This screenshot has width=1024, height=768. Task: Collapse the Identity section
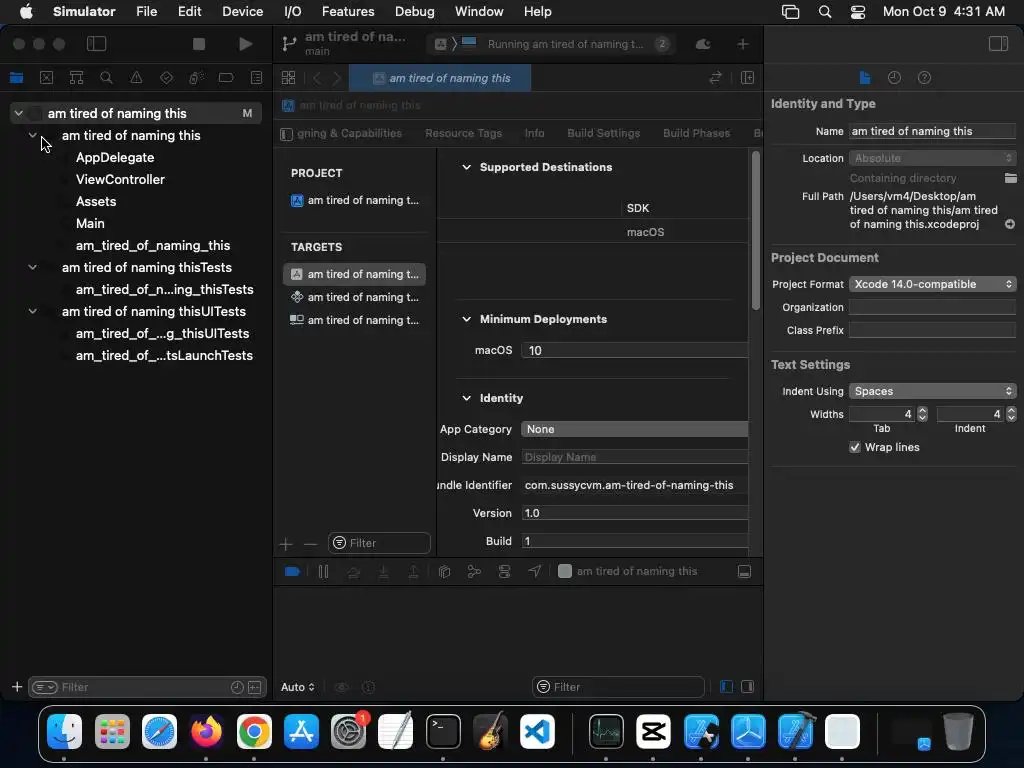tap(466, 398)
